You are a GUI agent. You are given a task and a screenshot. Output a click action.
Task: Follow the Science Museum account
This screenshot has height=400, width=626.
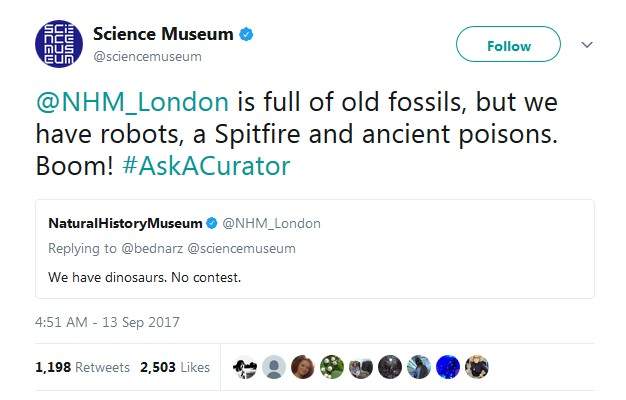[x=508, y=46]
